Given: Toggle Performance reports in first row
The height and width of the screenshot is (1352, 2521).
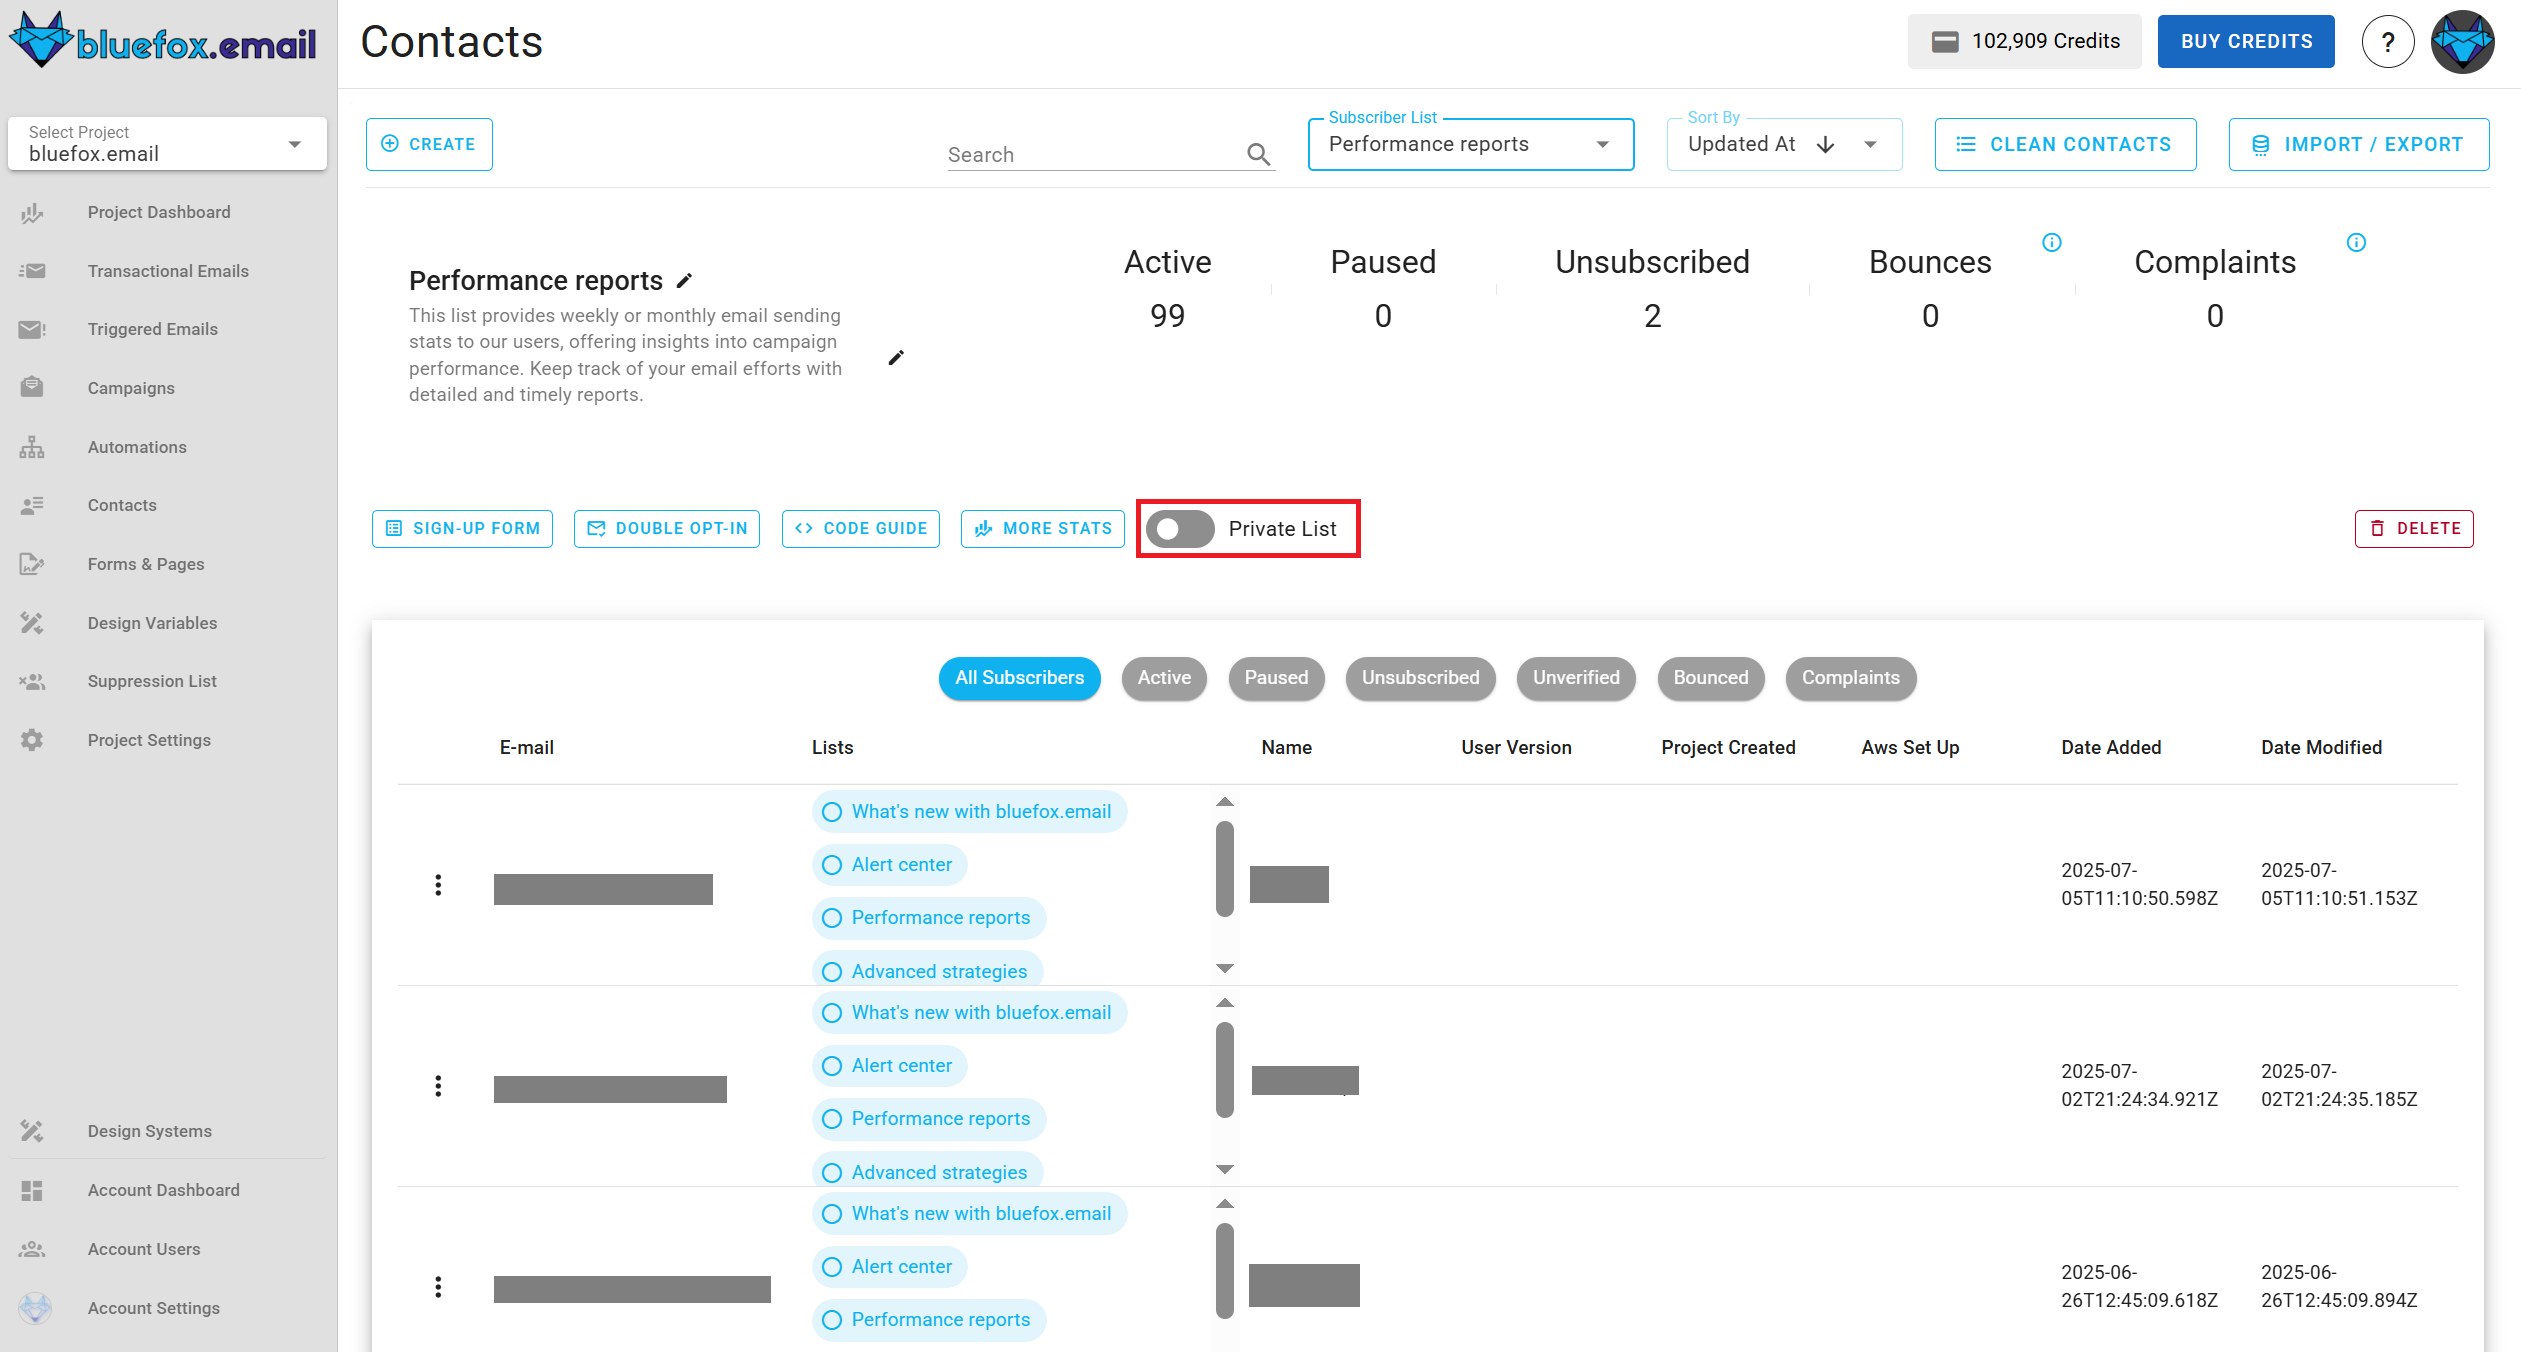Looking at the screenshot, I should [x=929, y=918].
